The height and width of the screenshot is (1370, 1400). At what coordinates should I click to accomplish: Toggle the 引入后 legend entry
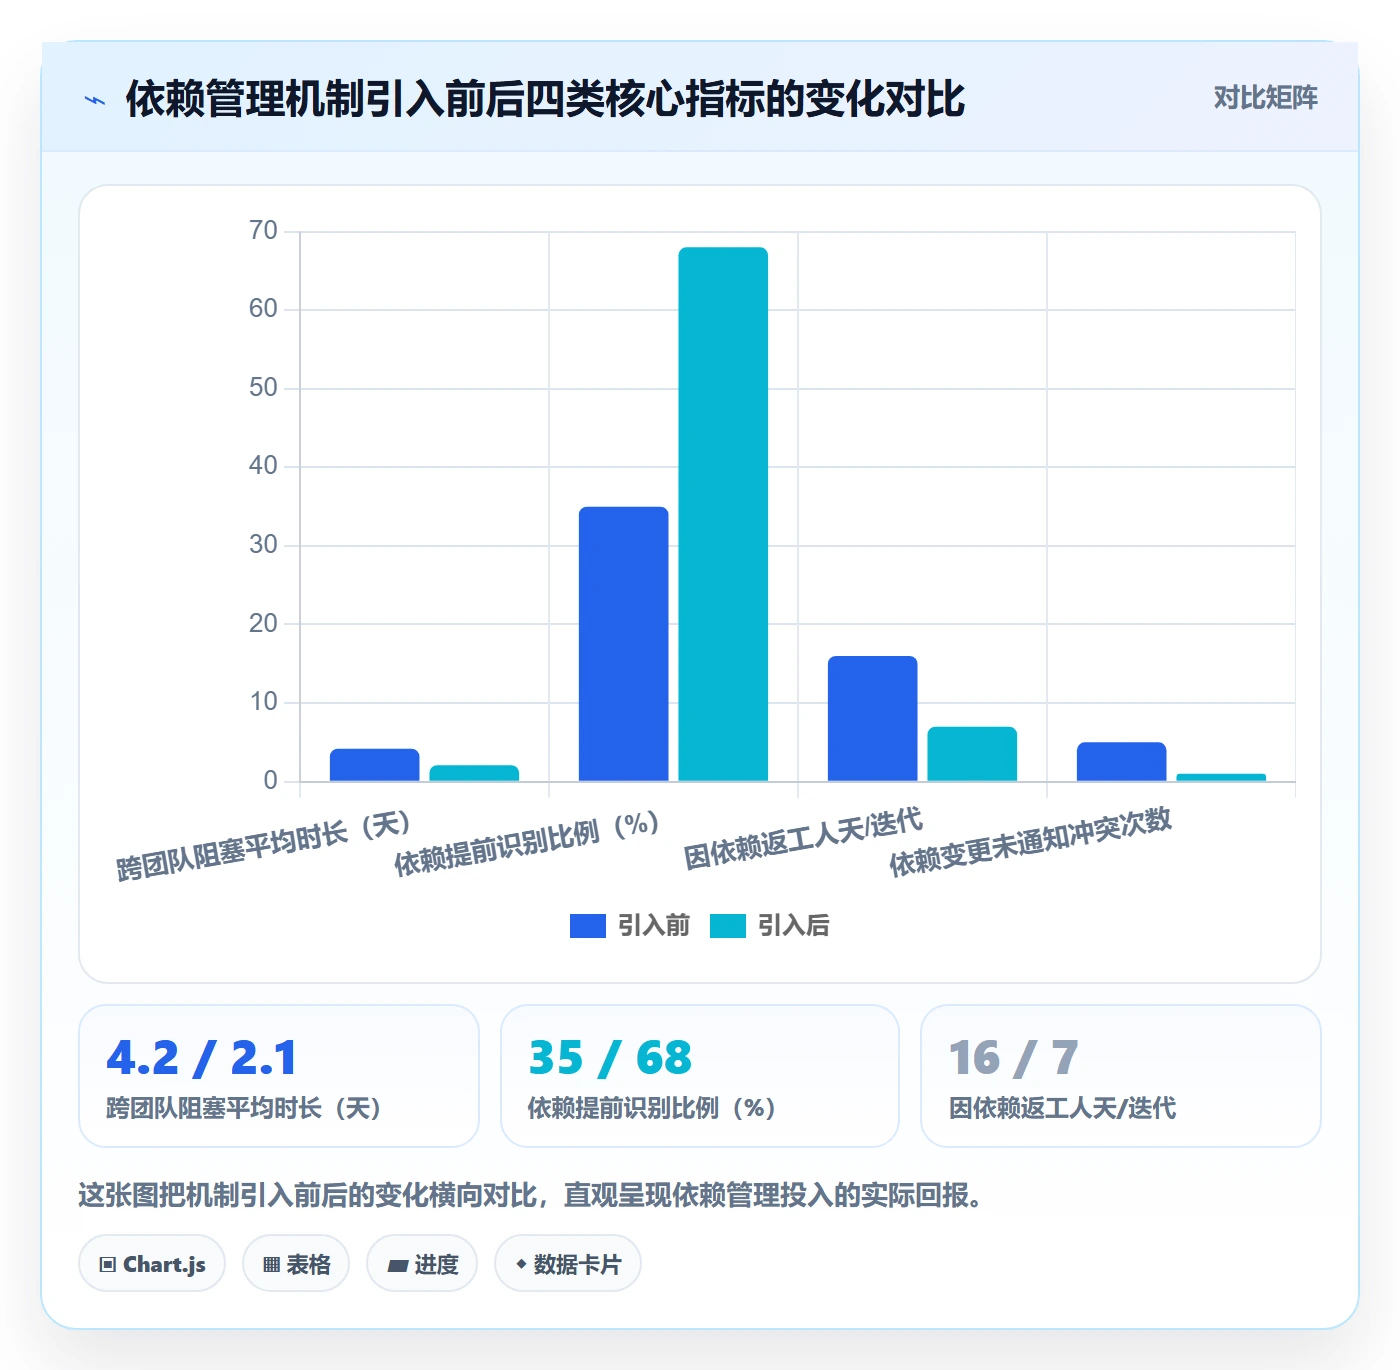pyautogui.click(x=770, y=926)
